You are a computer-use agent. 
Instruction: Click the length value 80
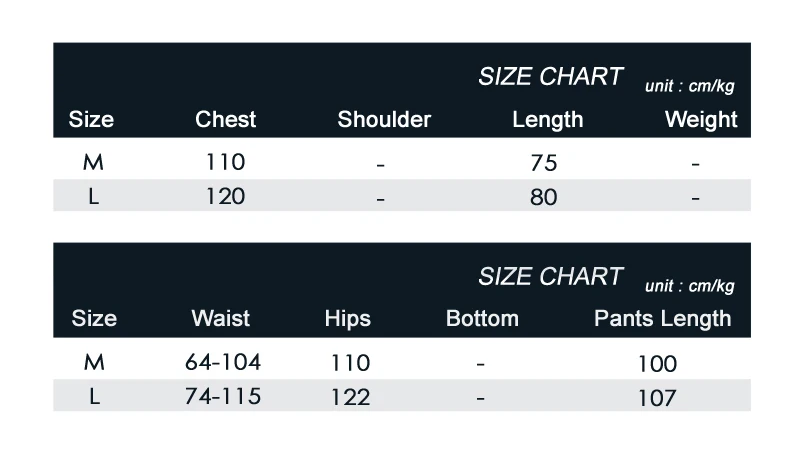point(544,197)
